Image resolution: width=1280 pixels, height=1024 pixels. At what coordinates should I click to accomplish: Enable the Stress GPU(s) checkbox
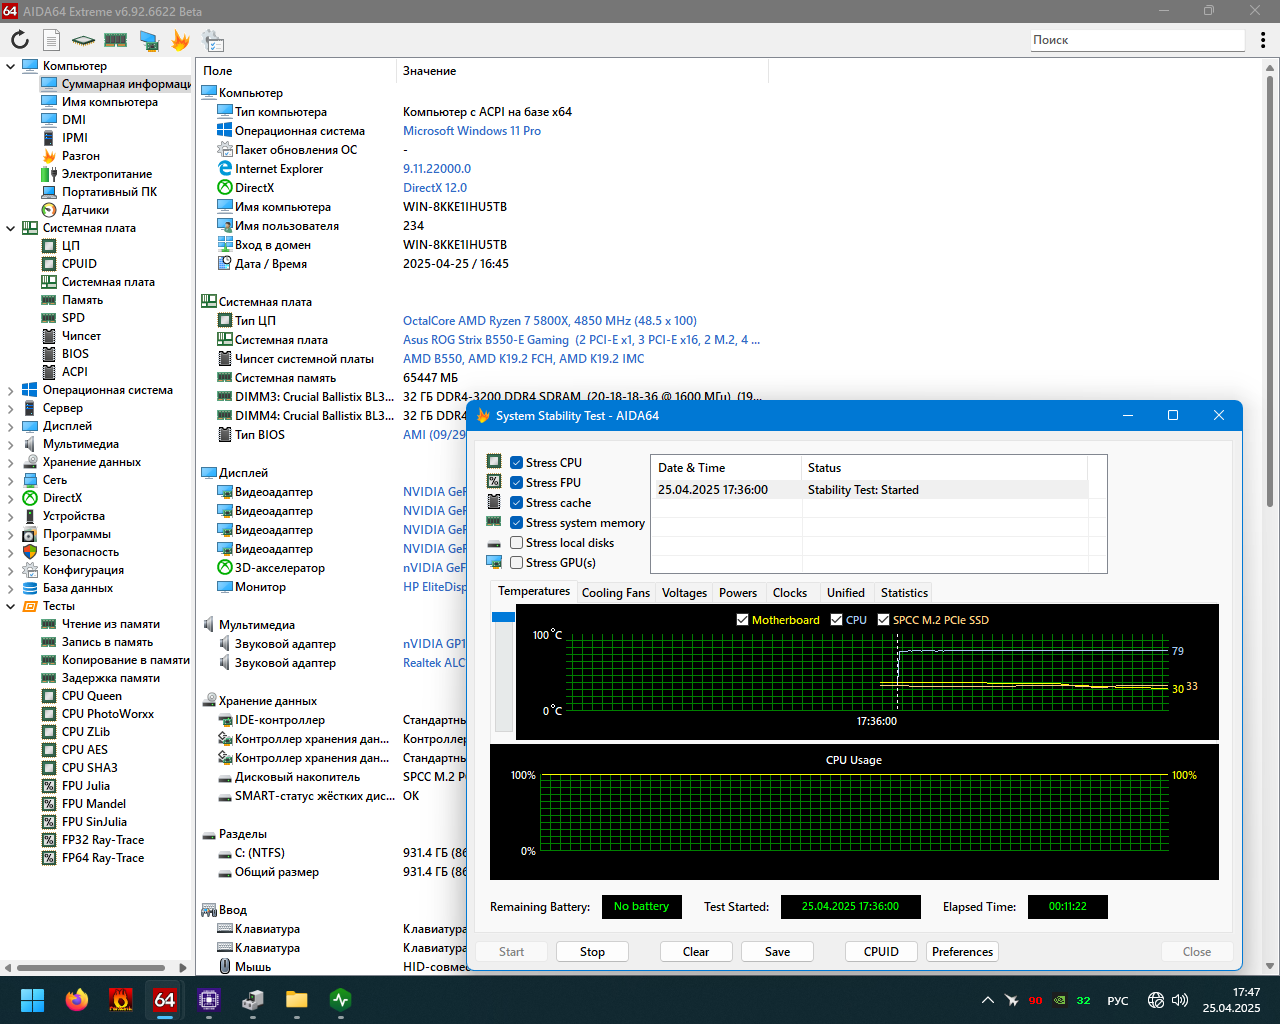(516, 563)
